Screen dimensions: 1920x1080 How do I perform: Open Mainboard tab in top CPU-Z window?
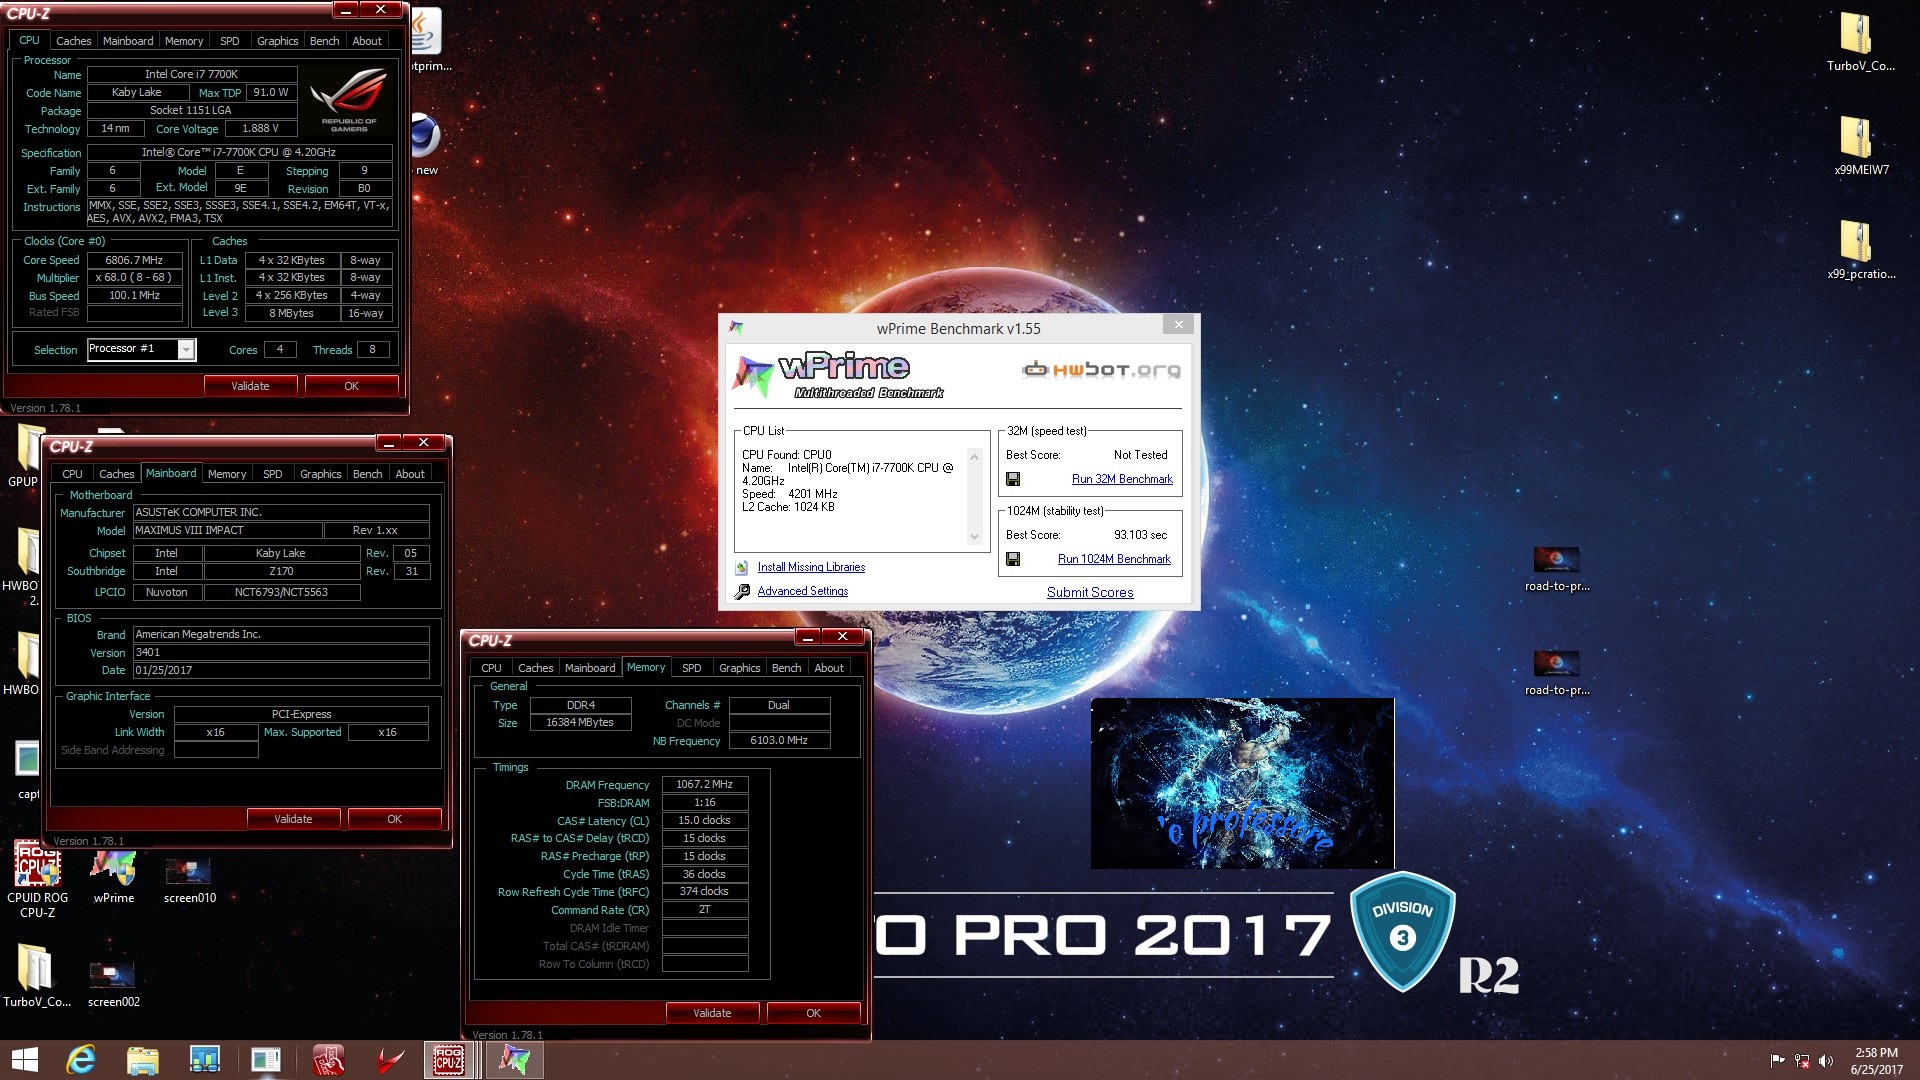(128, 41)
